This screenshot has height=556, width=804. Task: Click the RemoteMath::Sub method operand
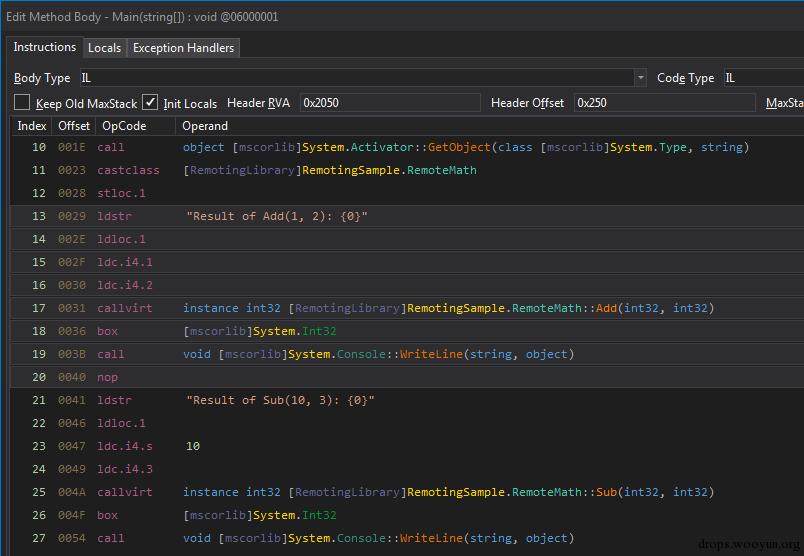(x=605, y=492)
